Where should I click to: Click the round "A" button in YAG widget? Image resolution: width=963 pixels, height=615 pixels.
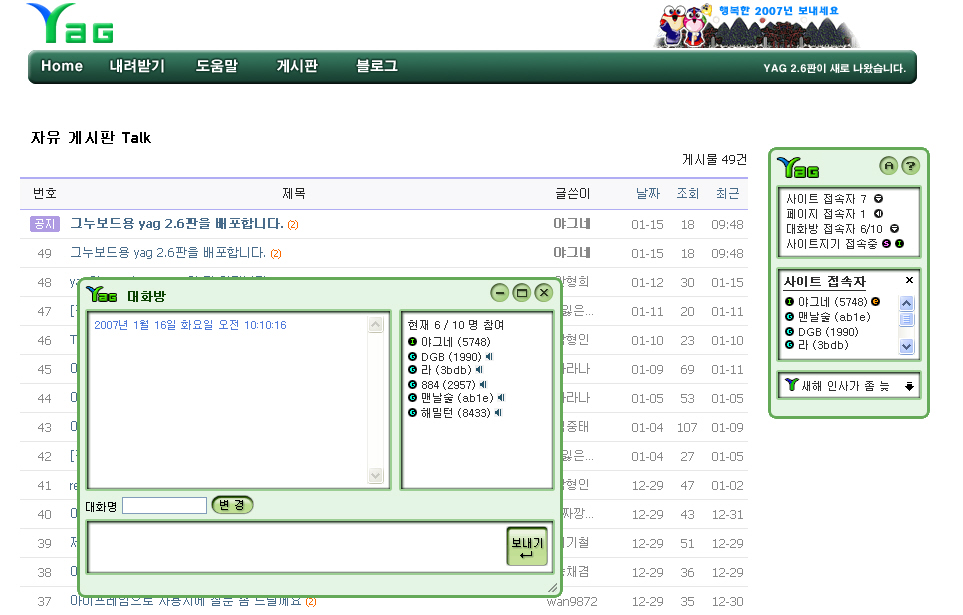click(887, 165)
